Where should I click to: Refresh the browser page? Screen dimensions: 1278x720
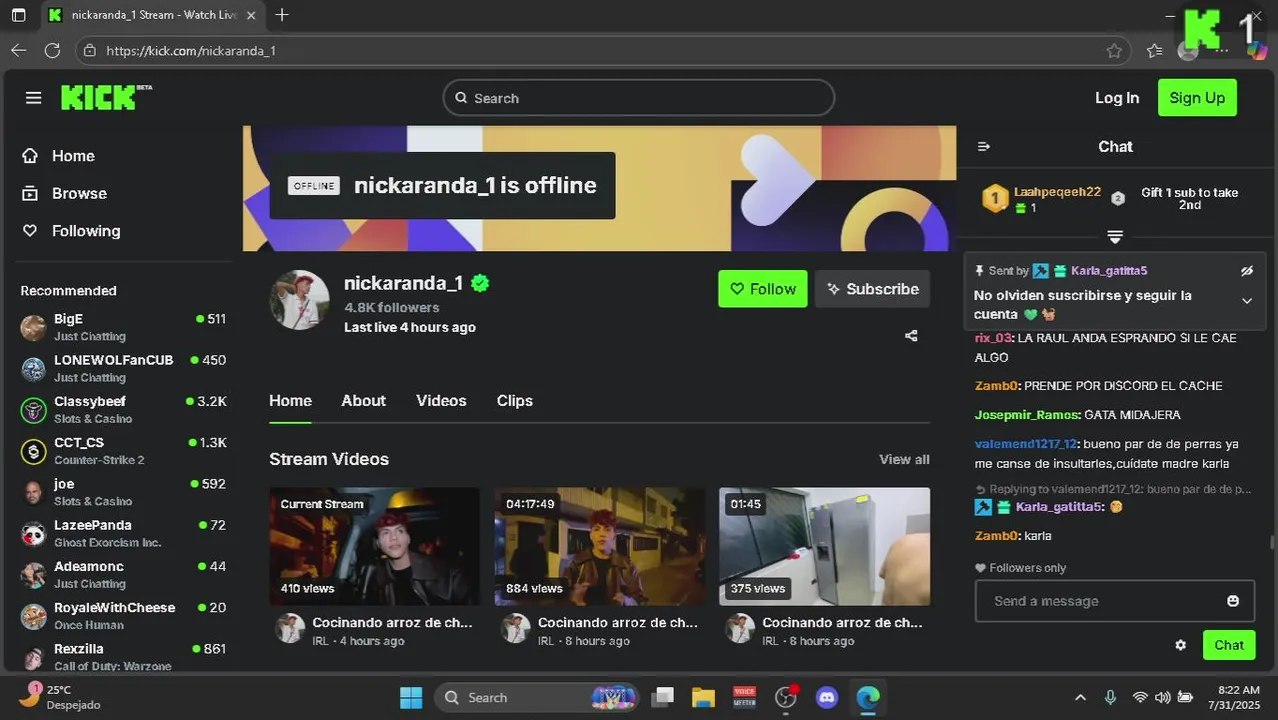coord(53,51)
